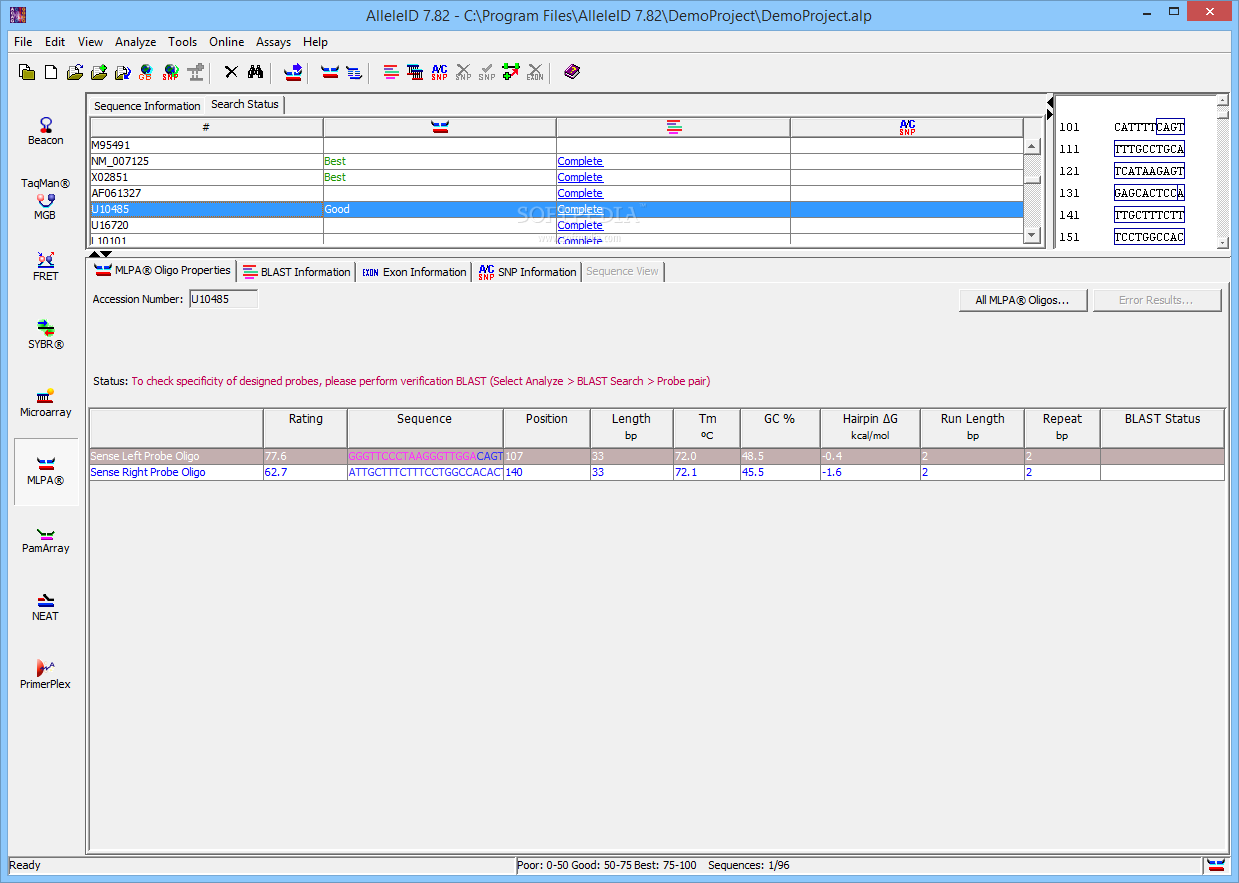The height and width of the screenshot is (883, 1239).
Task: Click Complete link for X02851
Action: [580, 177]
